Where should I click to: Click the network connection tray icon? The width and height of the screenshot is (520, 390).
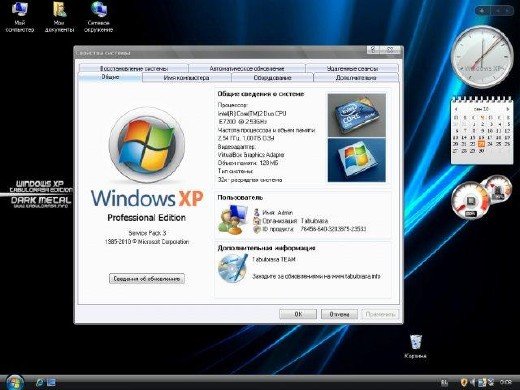(x=482, y=382)
